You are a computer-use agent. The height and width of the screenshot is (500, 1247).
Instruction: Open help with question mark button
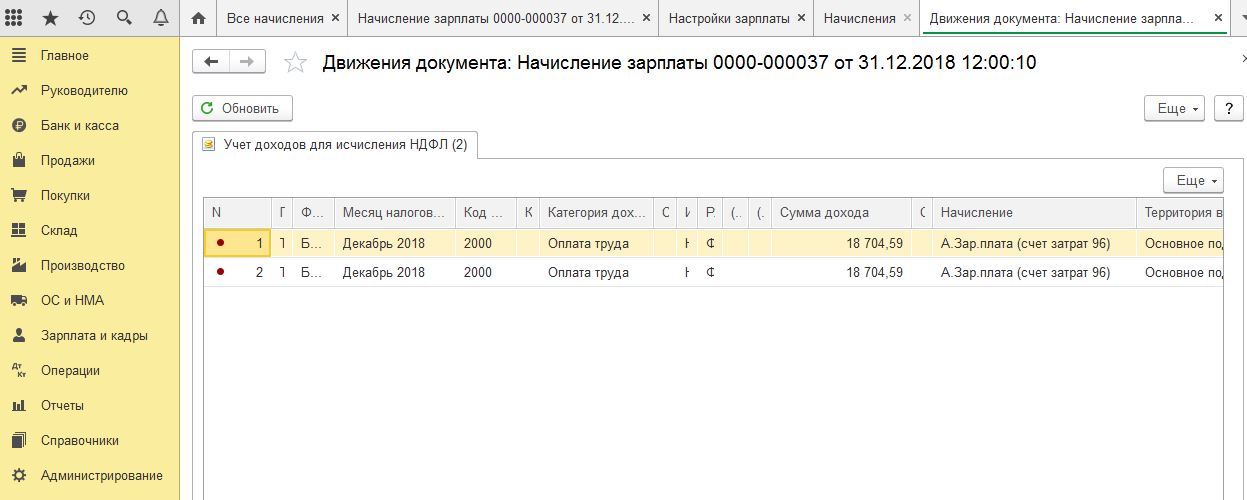1228,108
